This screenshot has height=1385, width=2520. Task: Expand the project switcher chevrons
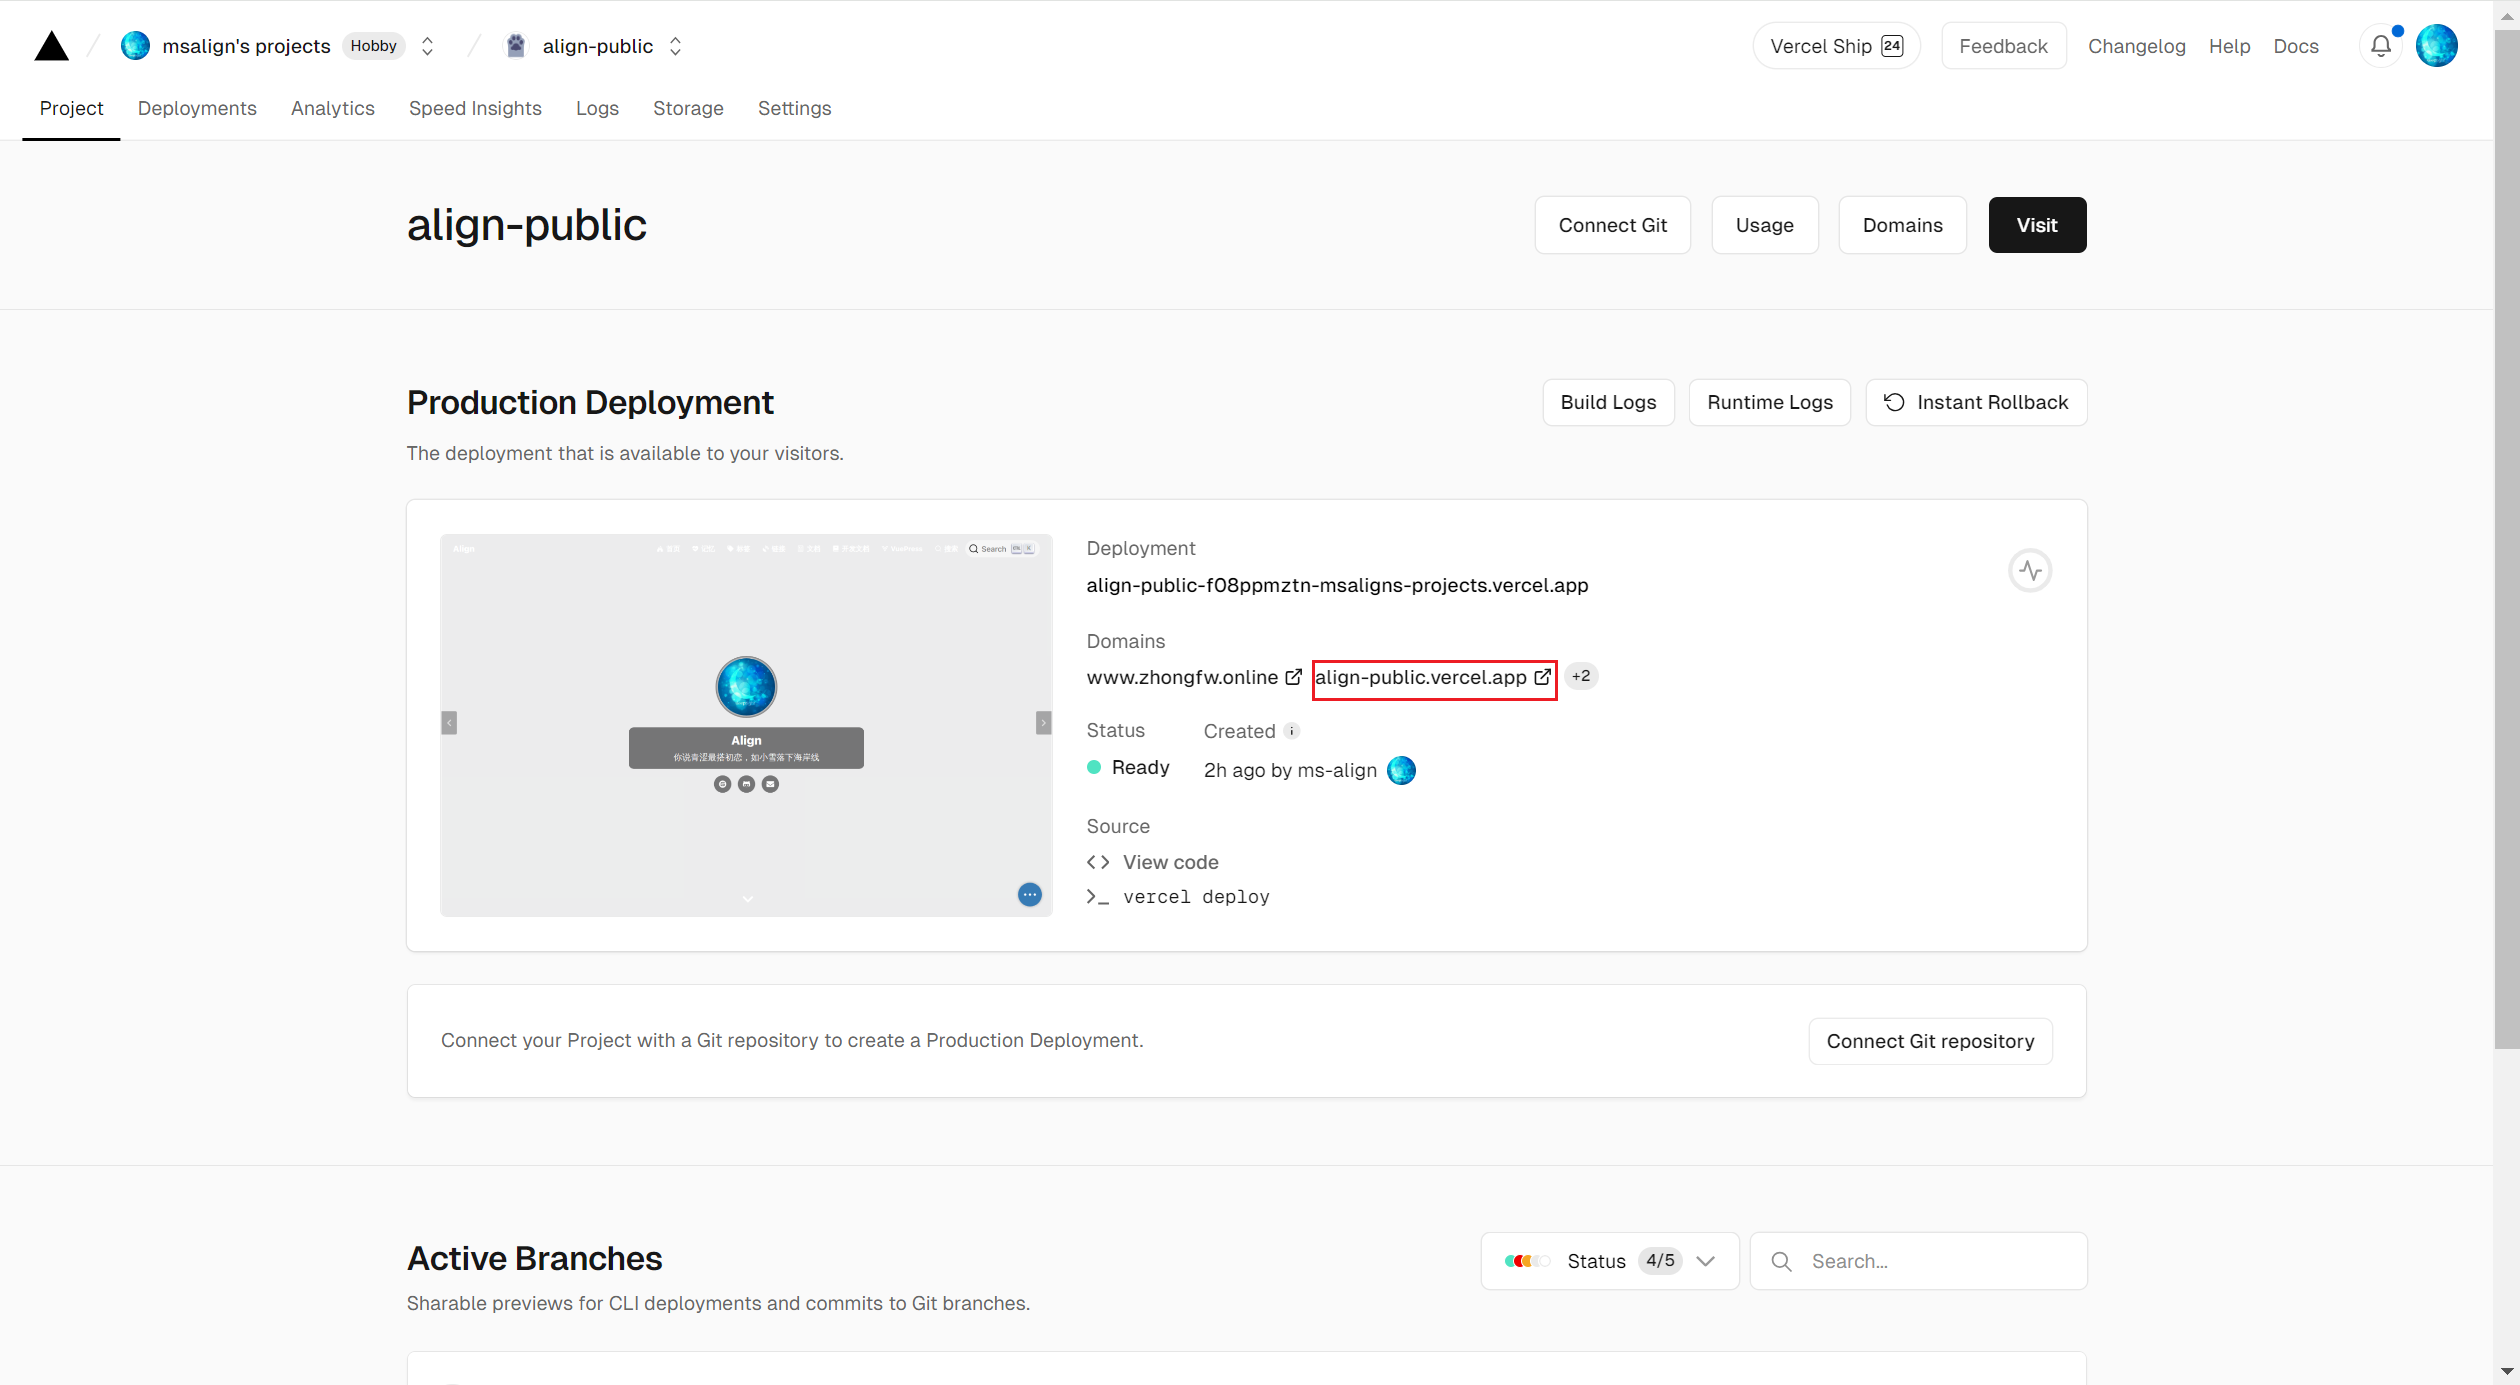676,46
